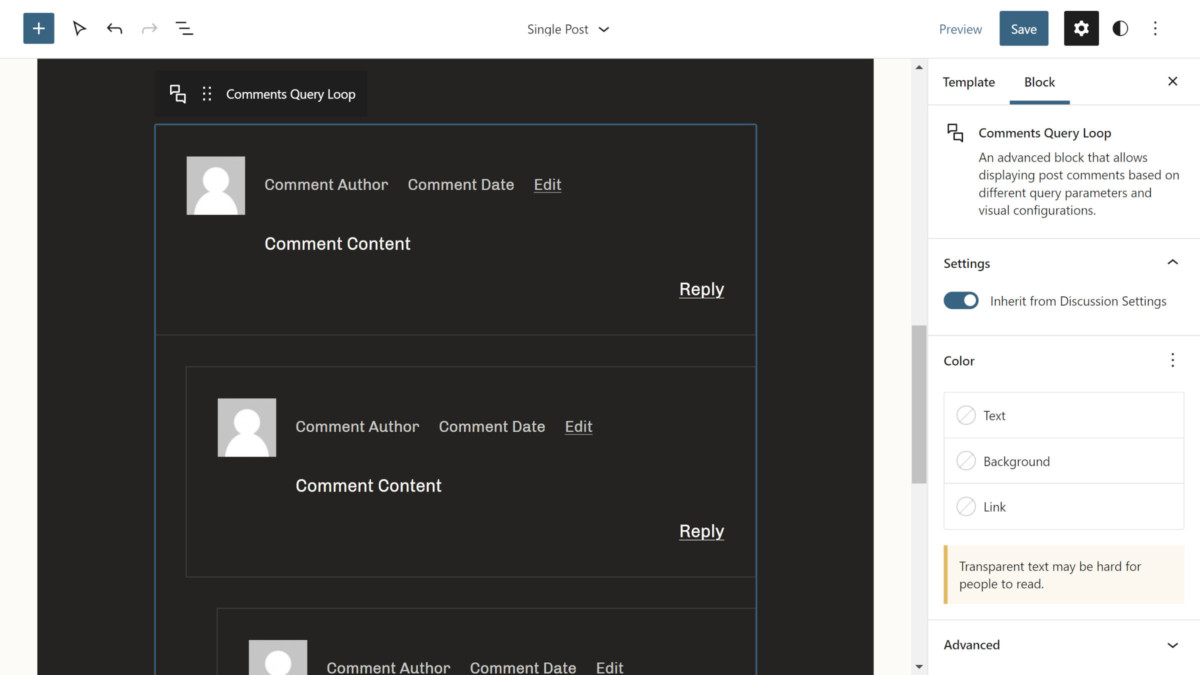Image resolution: width=1200 pixels, height=675 pixels.
Task: Open the Single Post template dropdown
Action: [568, 29]
